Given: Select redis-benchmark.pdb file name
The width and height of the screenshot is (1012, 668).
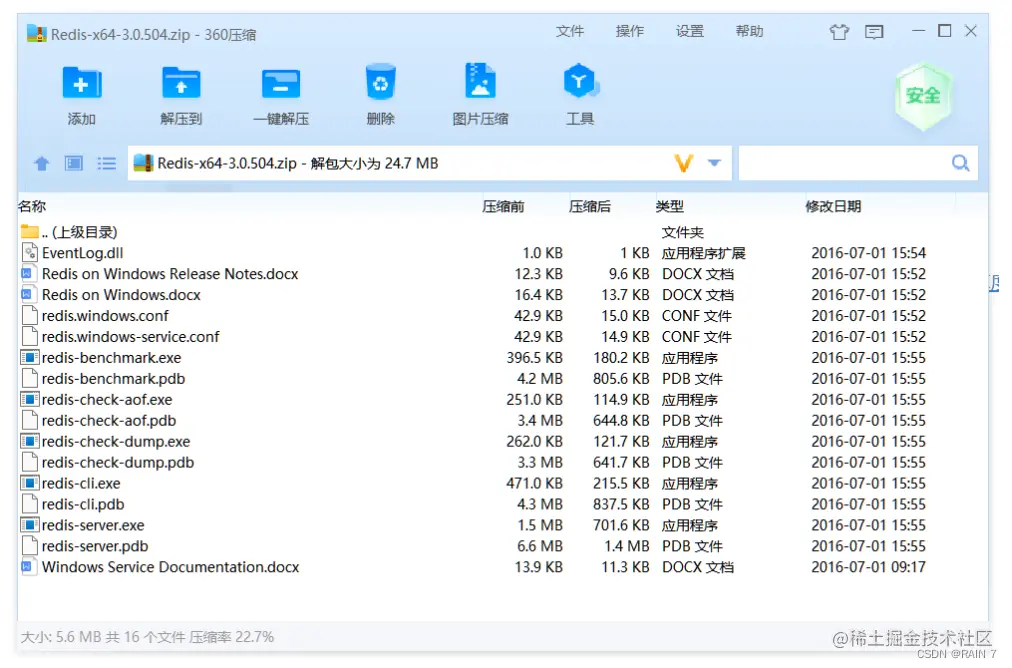Looking at the screenshot, I should [113, 378].
